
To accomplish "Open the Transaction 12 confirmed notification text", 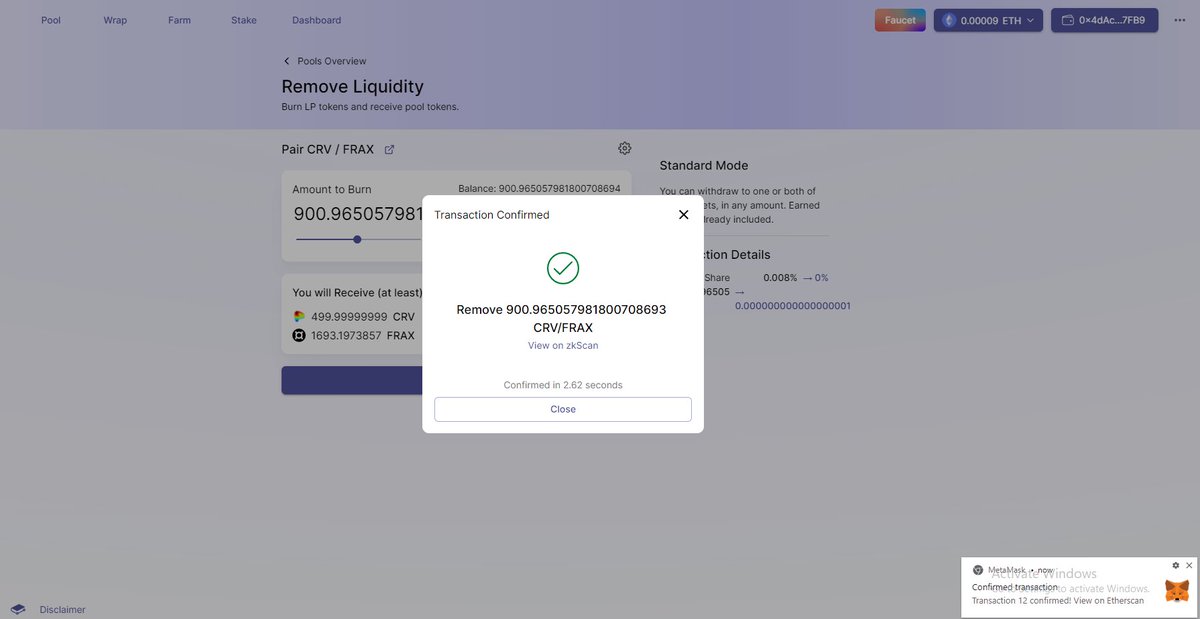I will pyautogui.click(x=1058, y=600).
